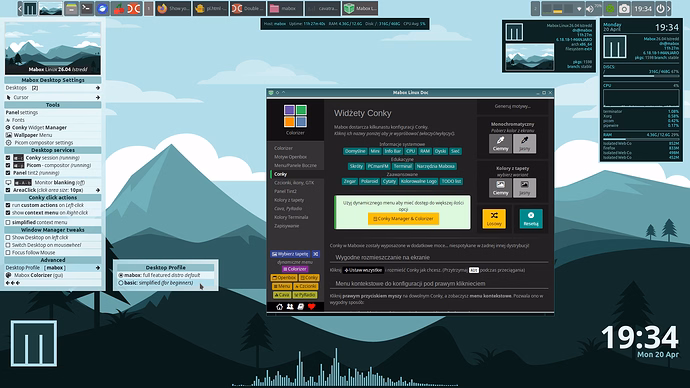Select the mabox full featured profile radio

pyautogui.click(x=121, y=275)
